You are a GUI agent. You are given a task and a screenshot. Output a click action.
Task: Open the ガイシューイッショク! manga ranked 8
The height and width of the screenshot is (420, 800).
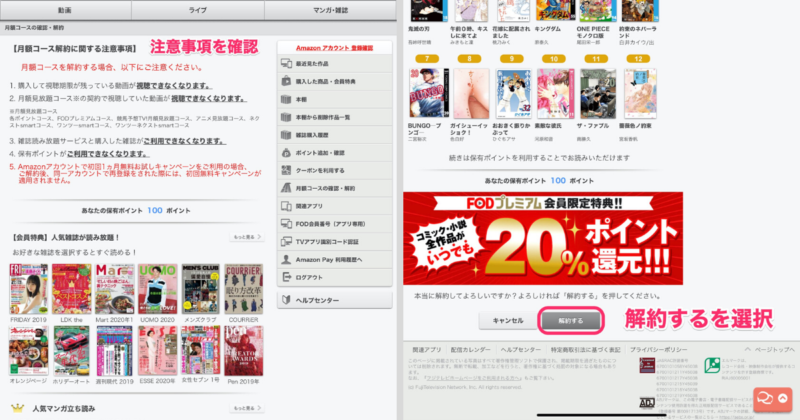(470, 93)
